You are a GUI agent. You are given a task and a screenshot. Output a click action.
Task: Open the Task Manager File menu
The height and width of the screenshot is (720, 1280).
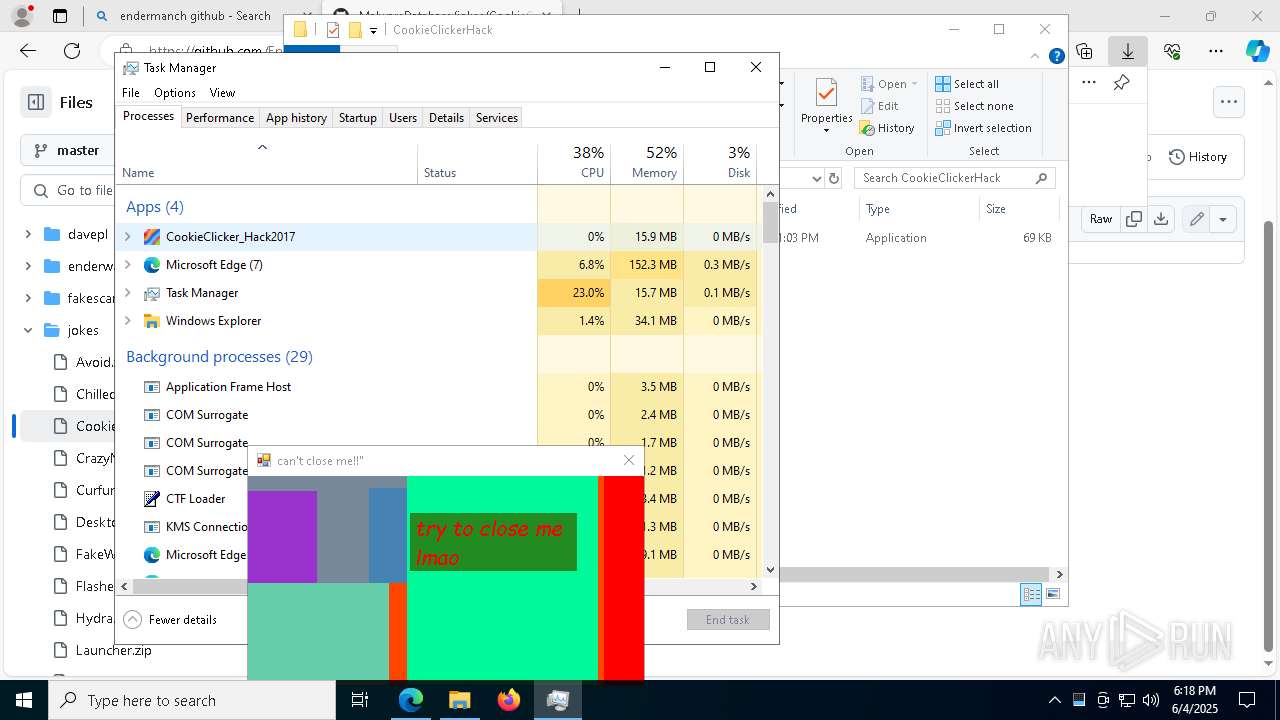(x=131, y=93)
